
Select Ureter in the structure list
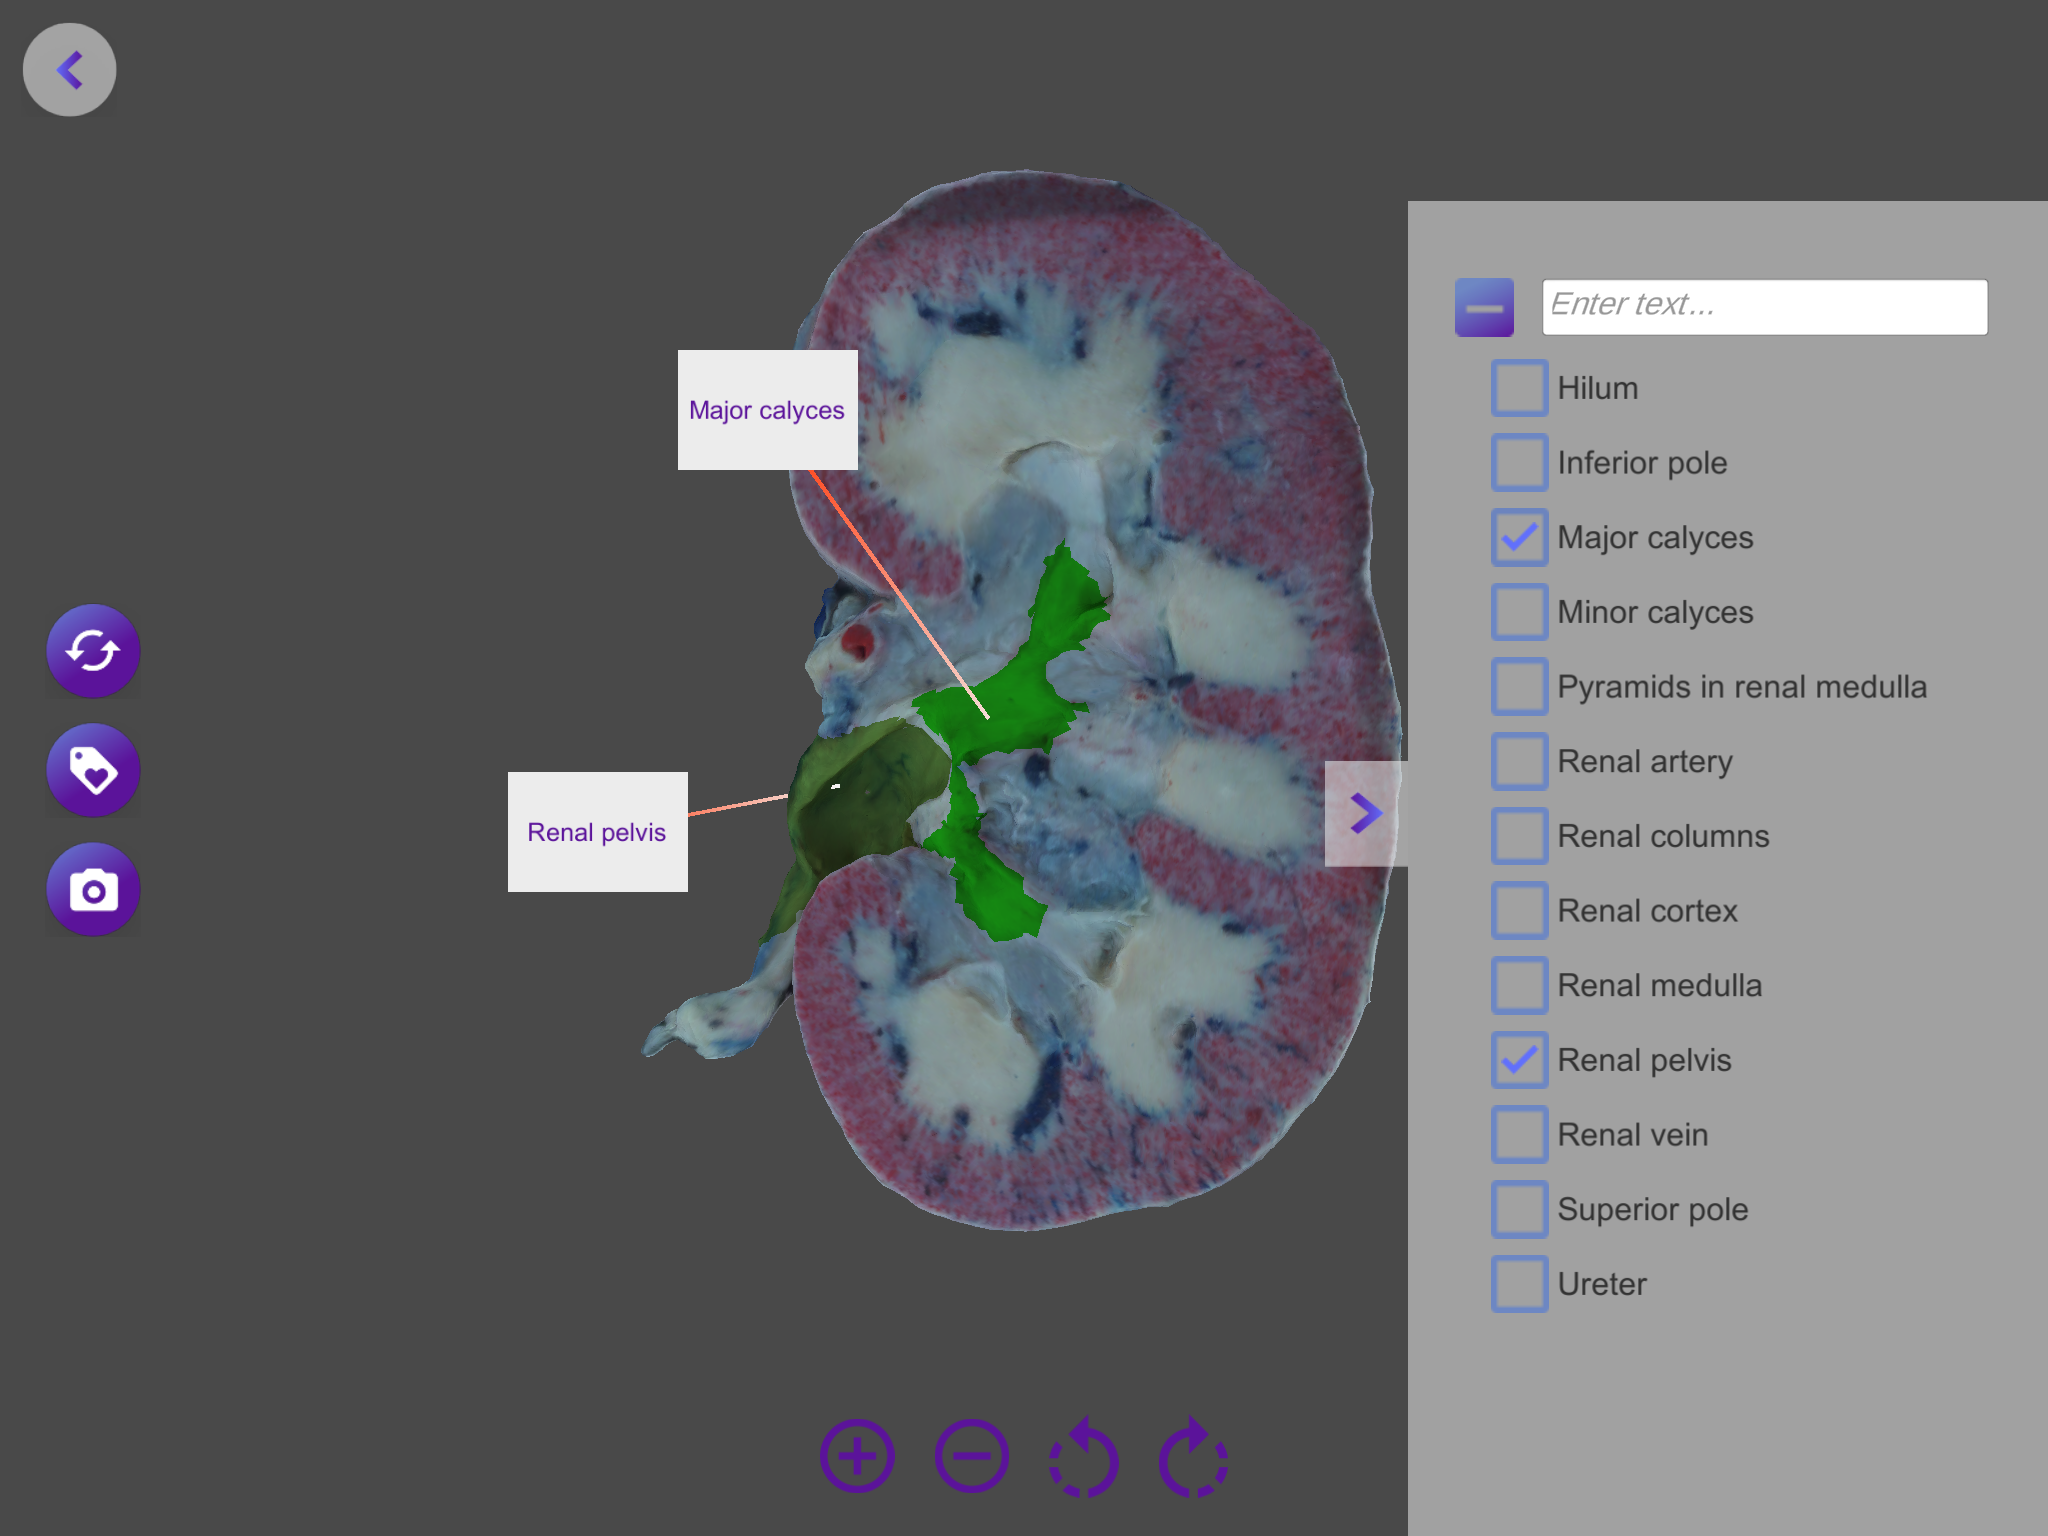(x=1601, y=1284)
